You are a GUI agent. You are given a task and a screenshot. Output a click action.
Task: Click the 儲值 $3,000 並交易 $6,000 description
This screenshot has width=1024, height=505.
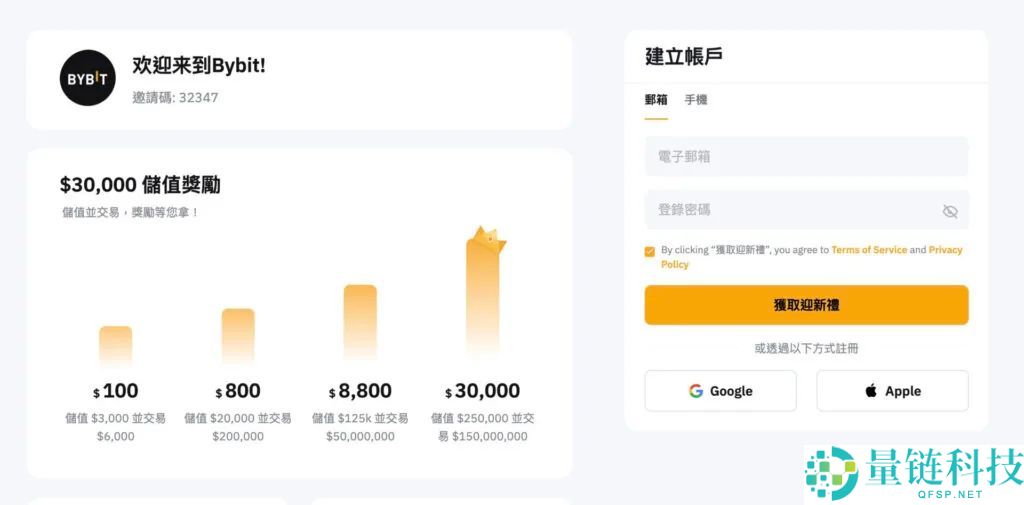116,427
